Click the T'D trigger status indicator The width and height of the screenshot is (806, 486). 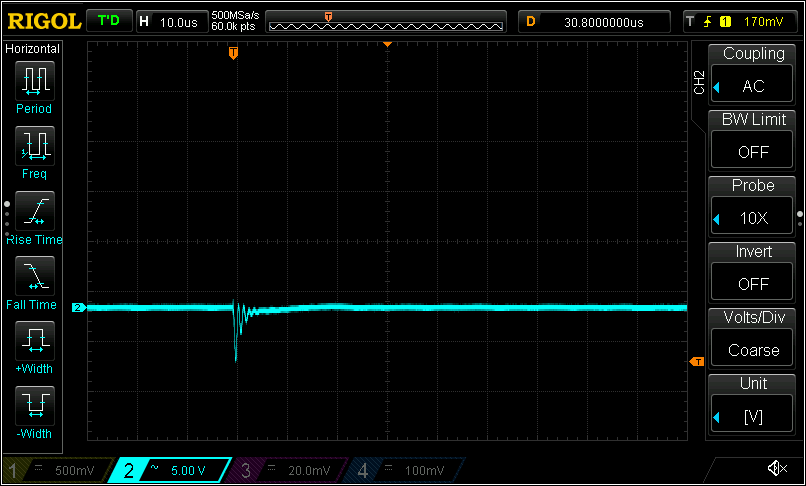(108, 21)
